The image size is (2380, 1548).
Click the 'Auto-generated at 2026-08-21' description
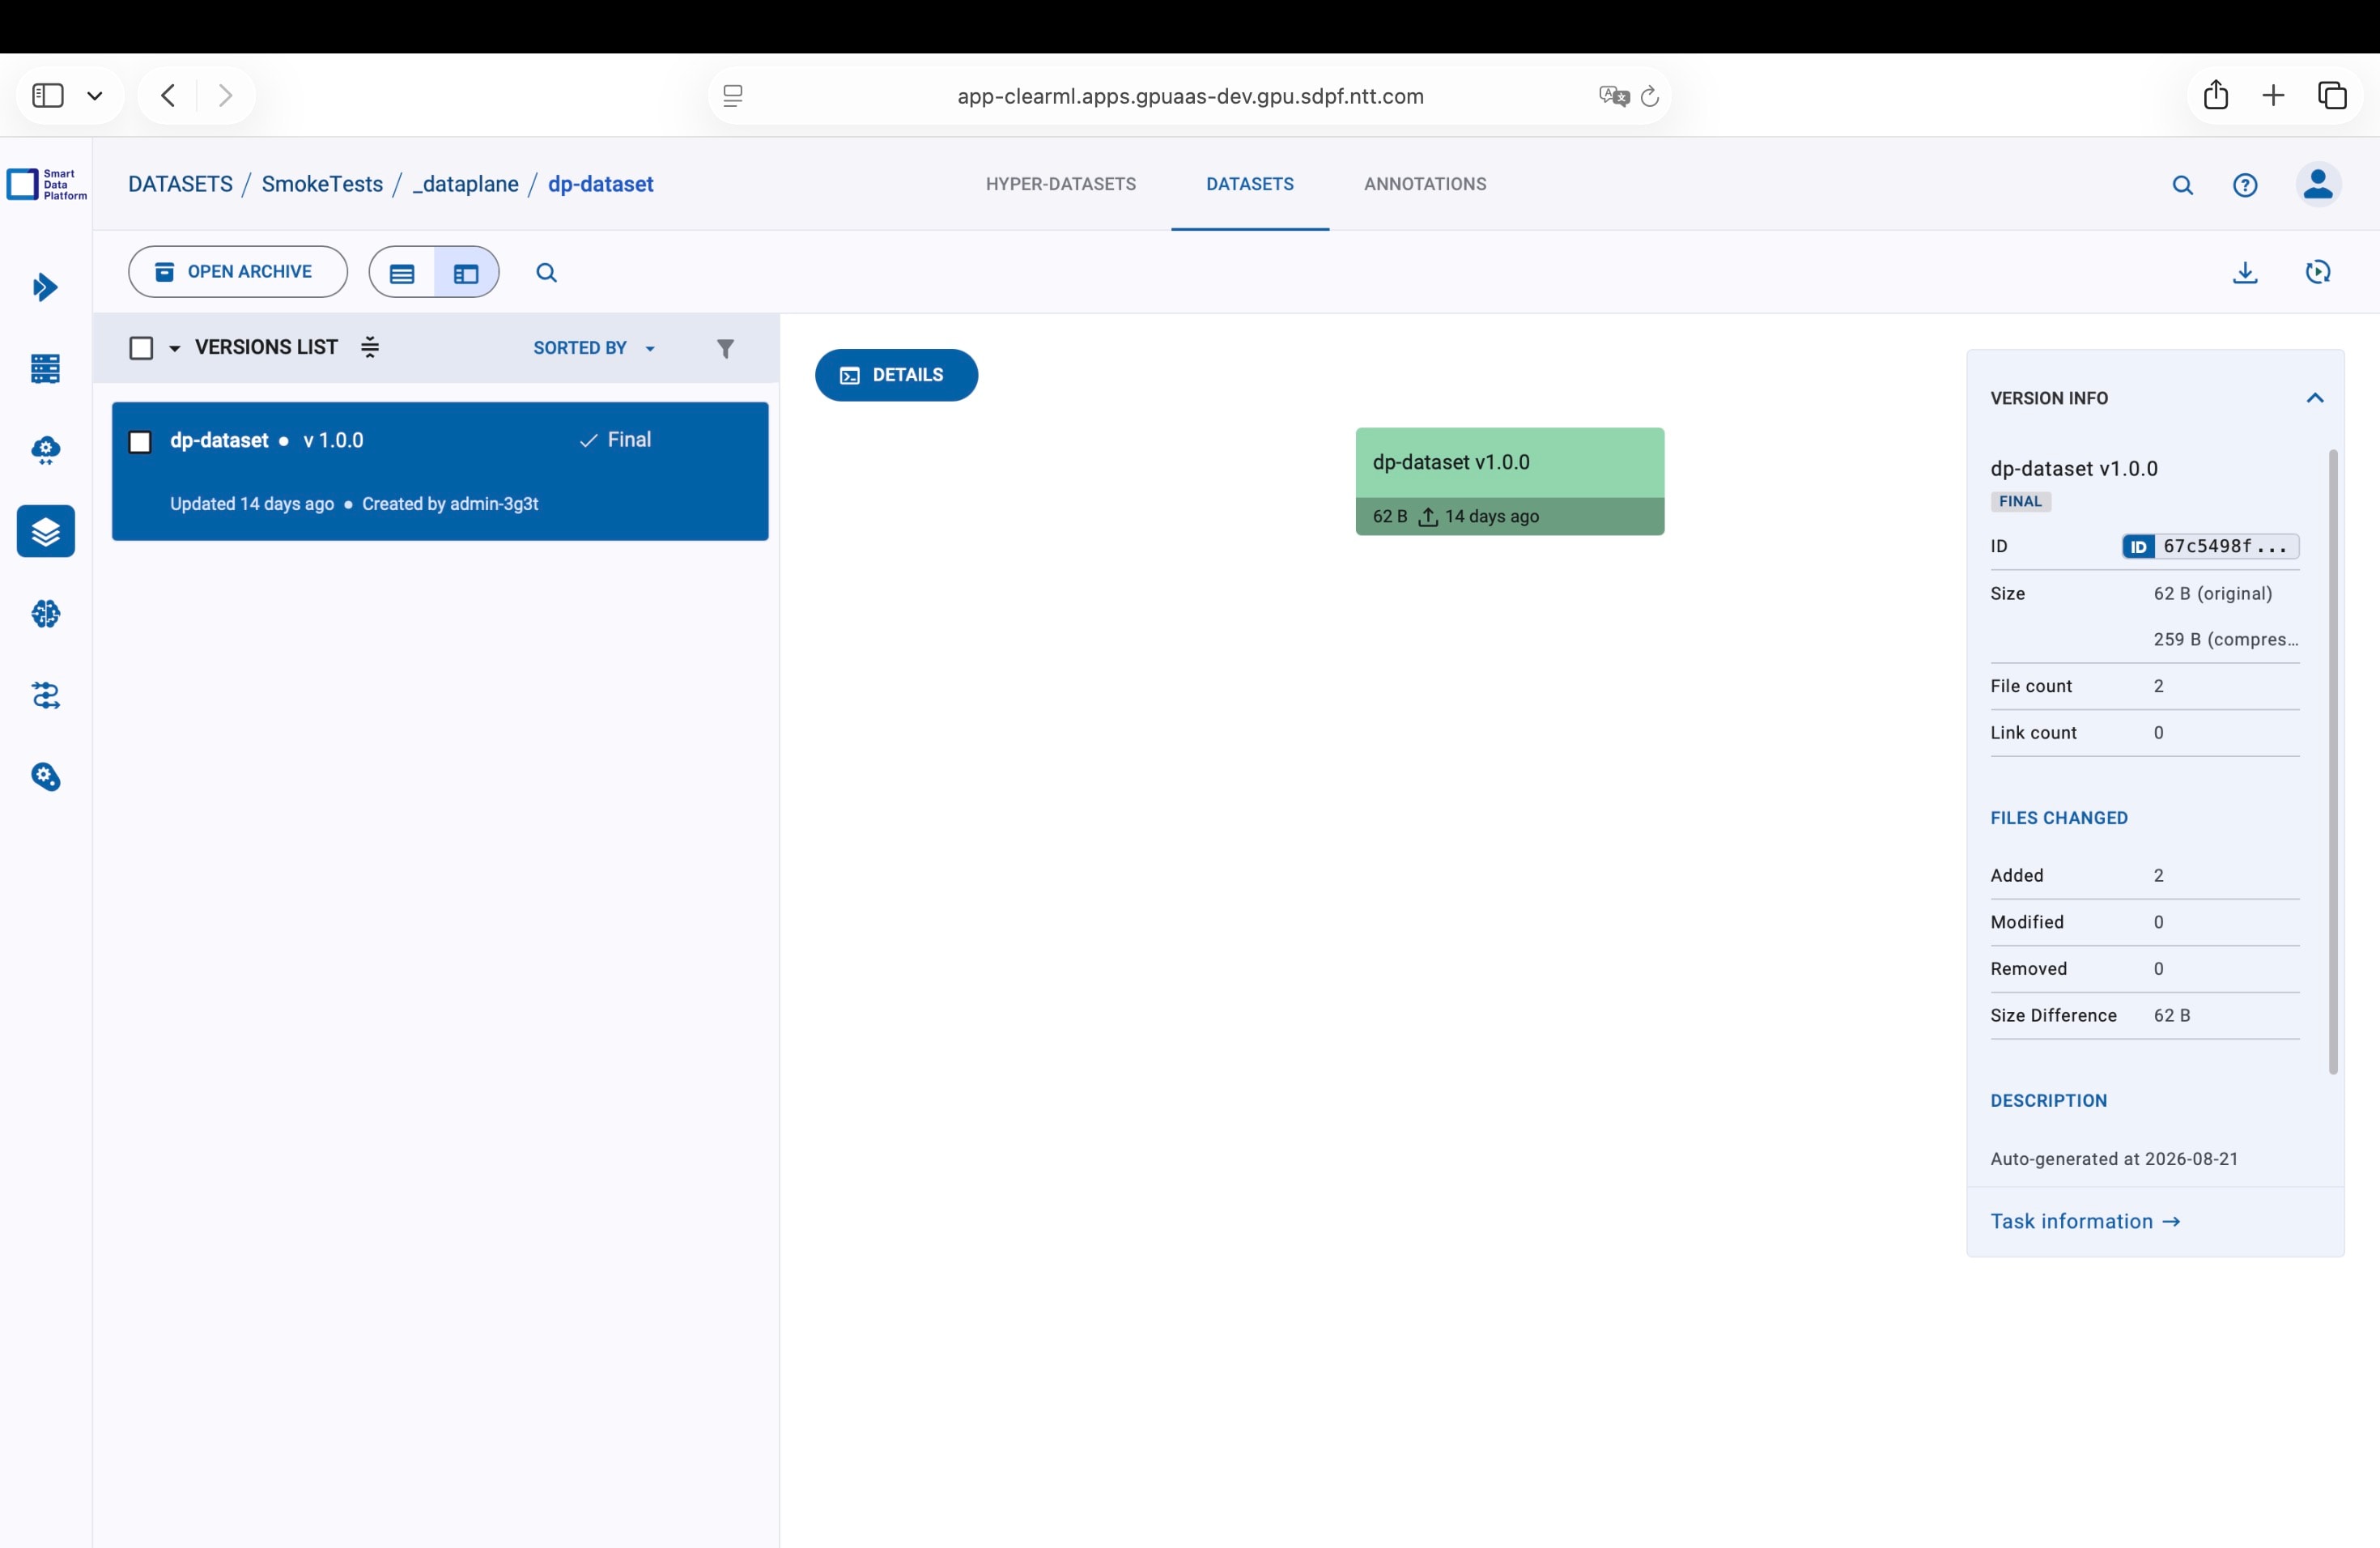pyautogui.click(x=2114, y=1159)
